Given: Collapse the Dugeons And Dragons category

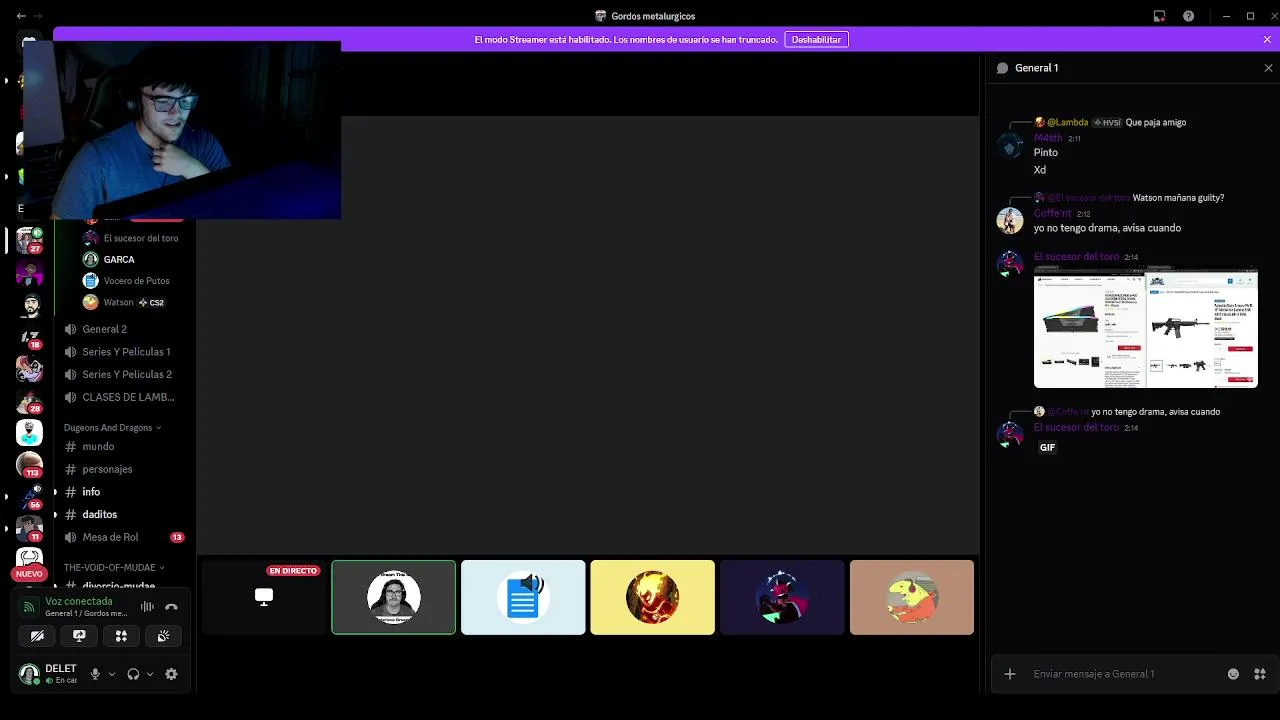Looking at the screenshot, I should (112, 428).
